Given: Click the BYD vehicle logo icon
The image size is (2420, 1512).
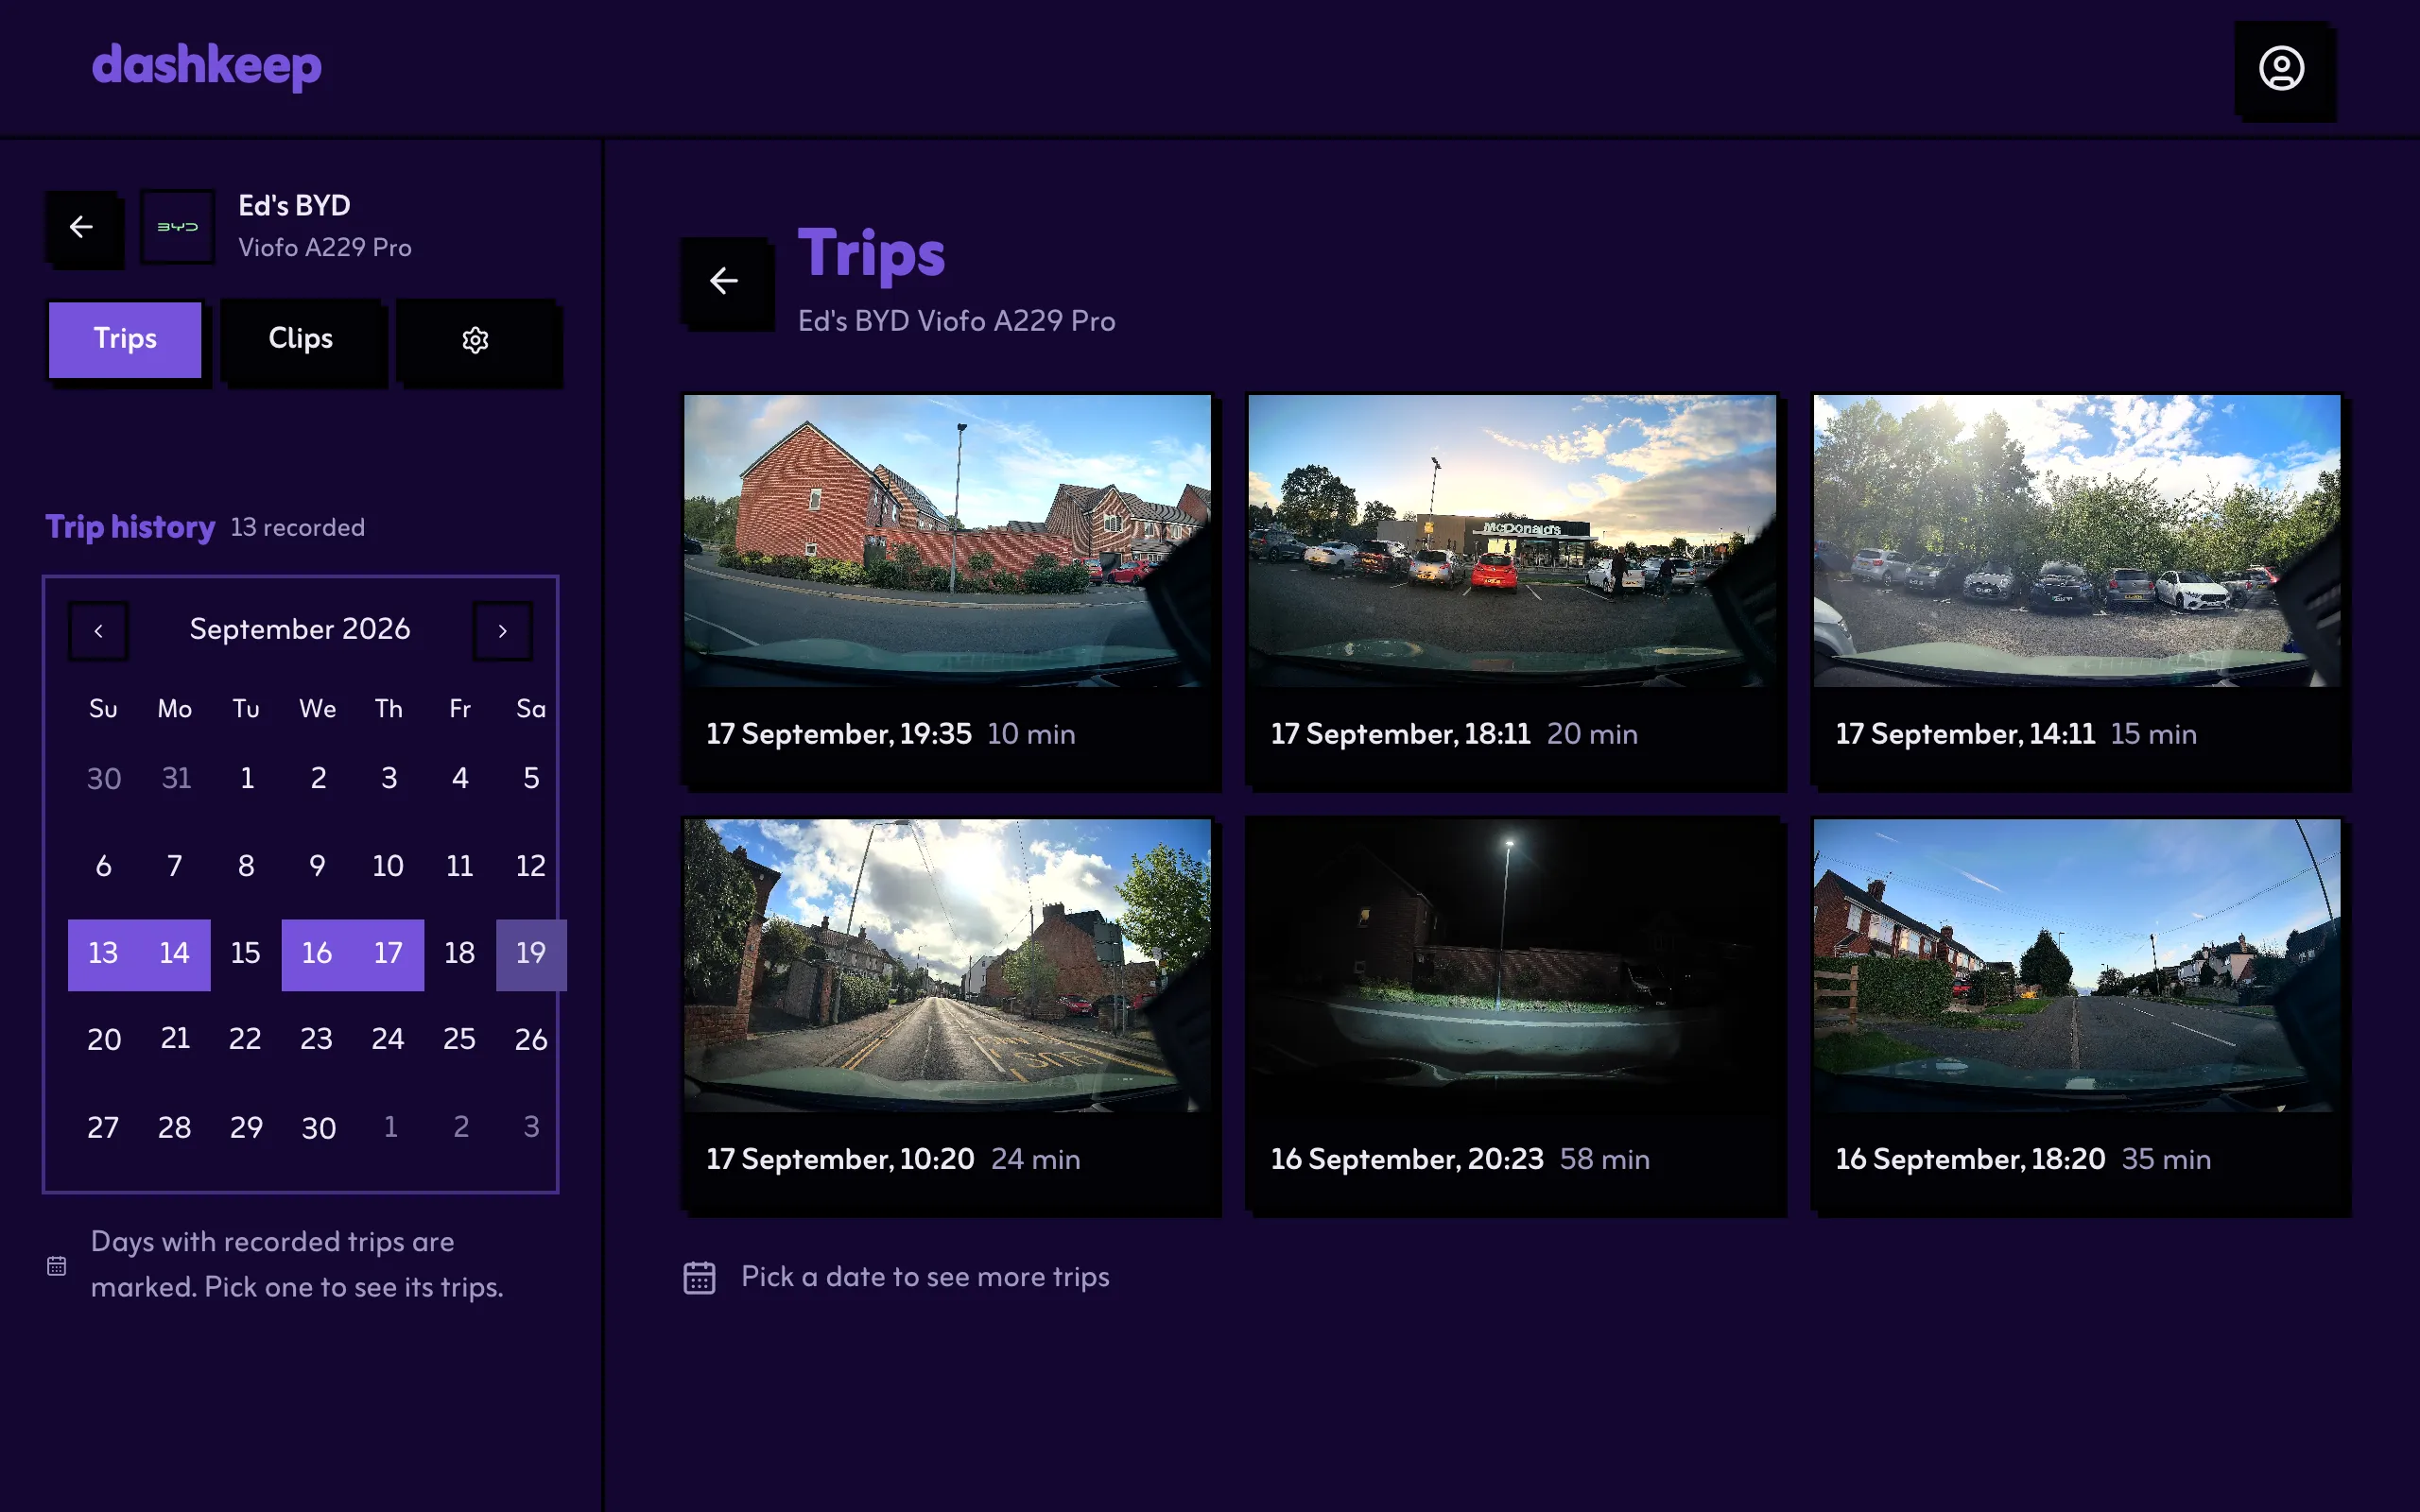Looking at the screenshot, I should [178, 227].
